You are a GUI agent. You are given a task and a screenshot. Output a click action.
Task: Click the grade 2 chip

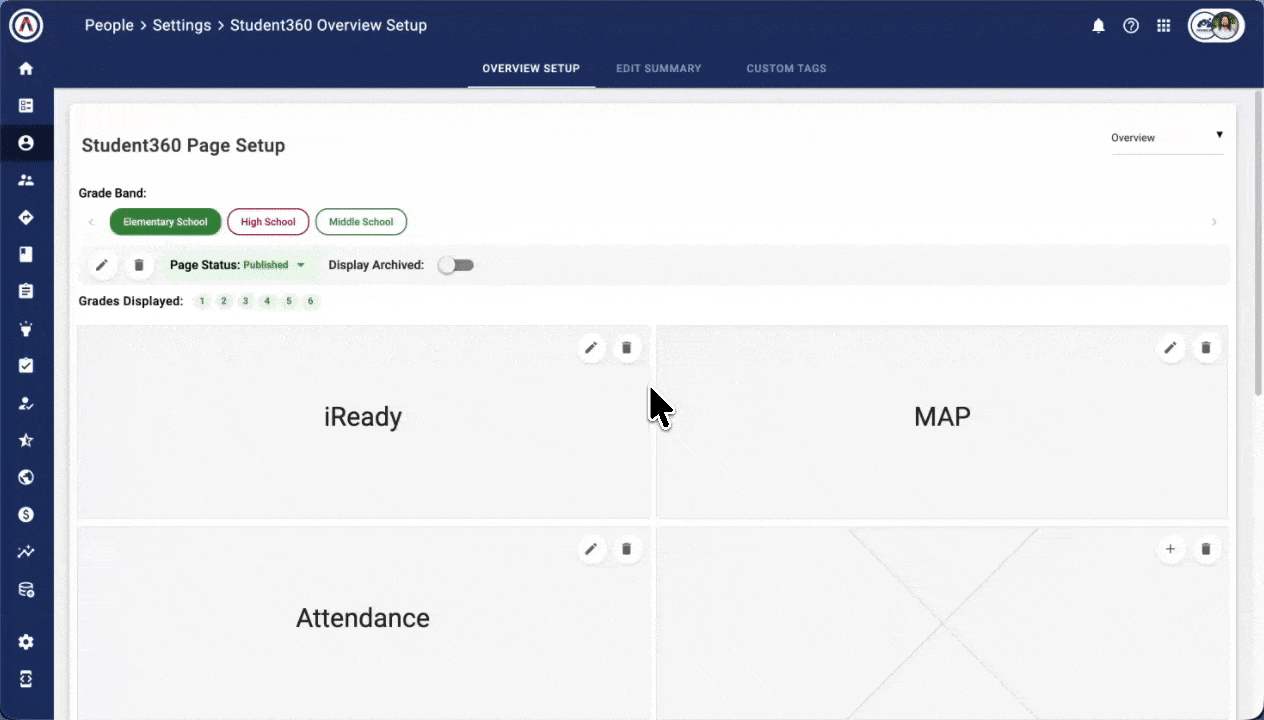[224, 301]
